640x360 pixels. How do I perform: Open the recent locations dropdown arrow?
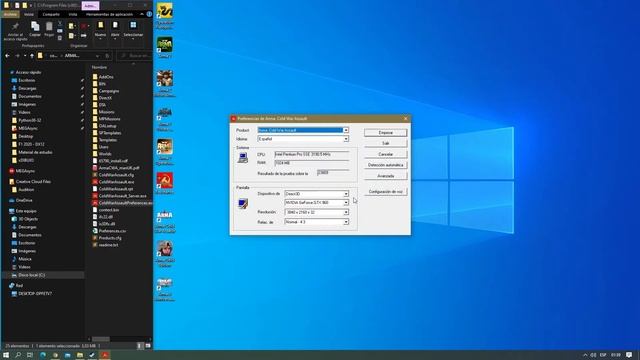(x=25, y=56)
